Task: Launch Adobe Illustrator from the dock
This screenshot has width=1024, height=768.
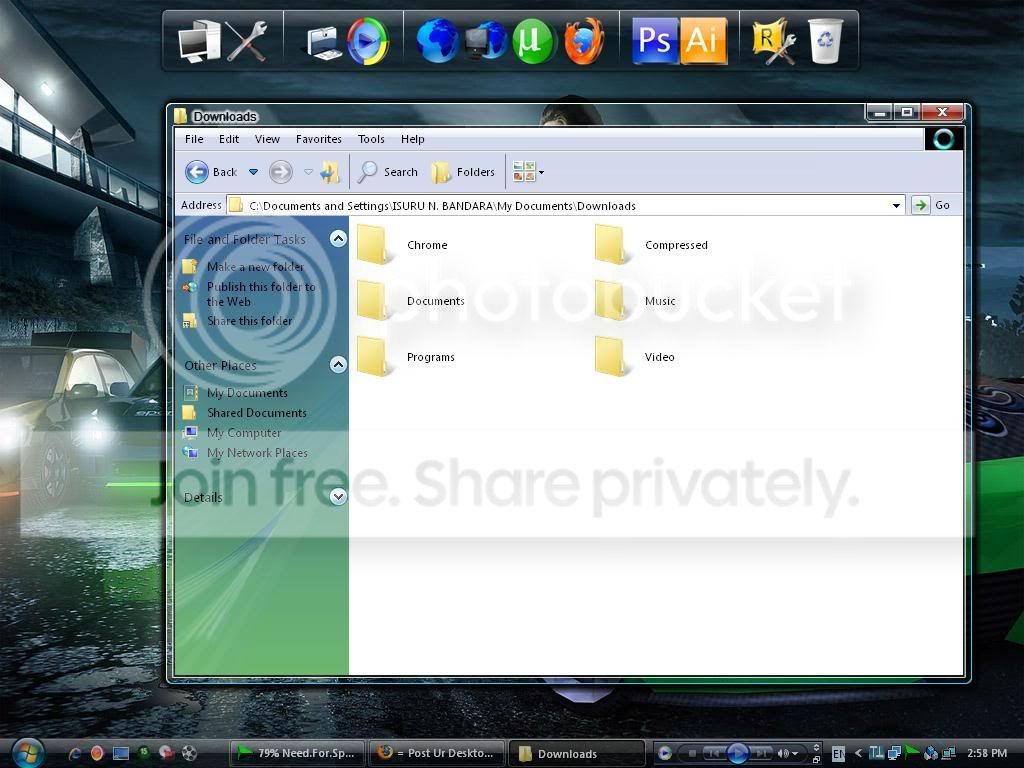Action: coord(703,41)
